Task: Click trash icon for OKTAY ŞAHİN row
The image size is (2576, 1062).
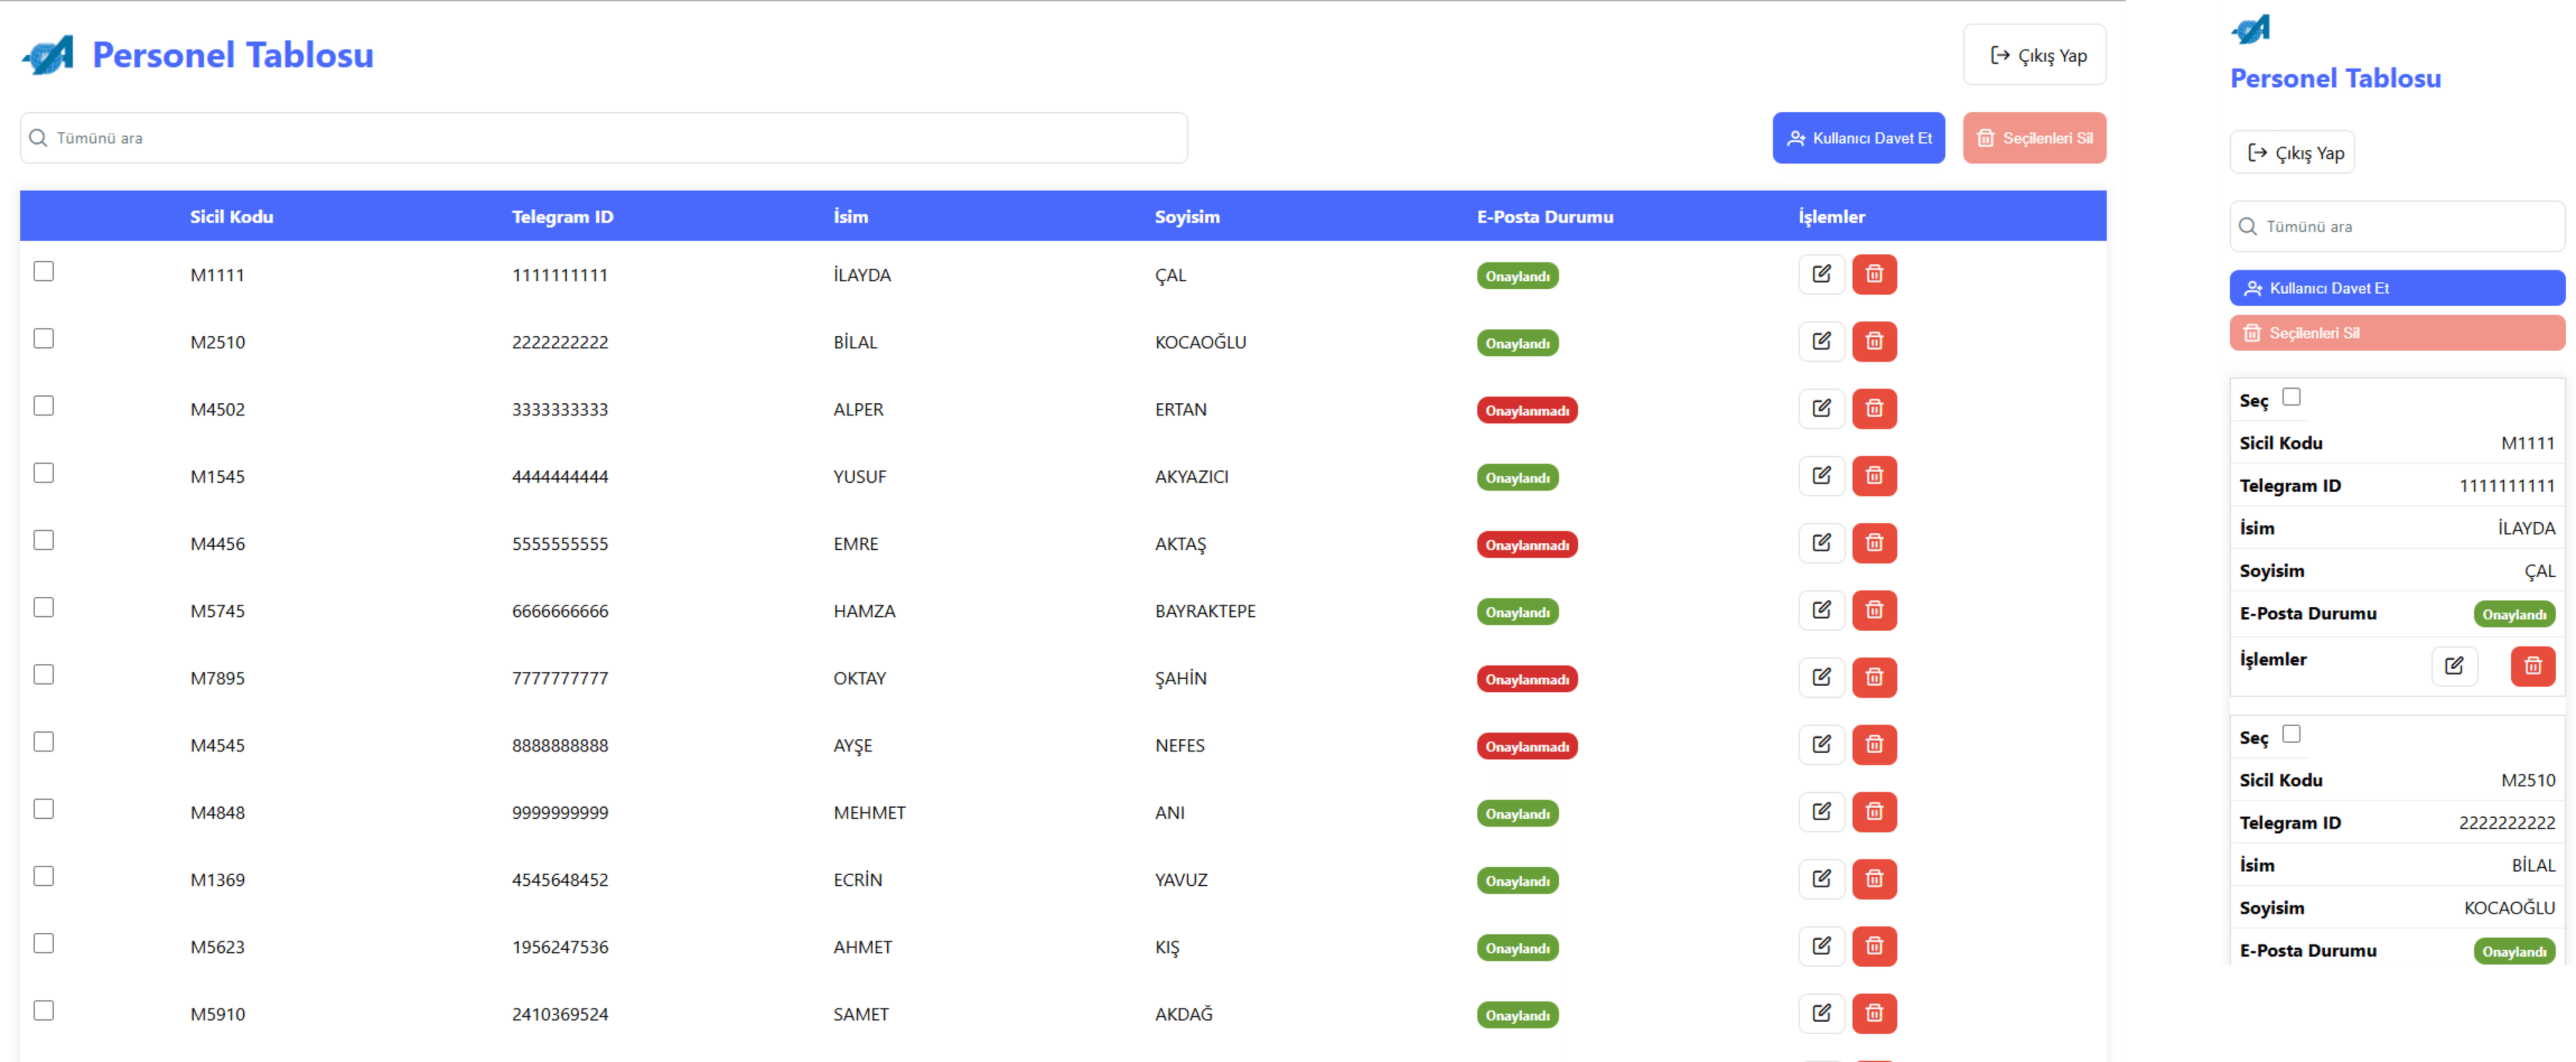Action: point(1874,677)
